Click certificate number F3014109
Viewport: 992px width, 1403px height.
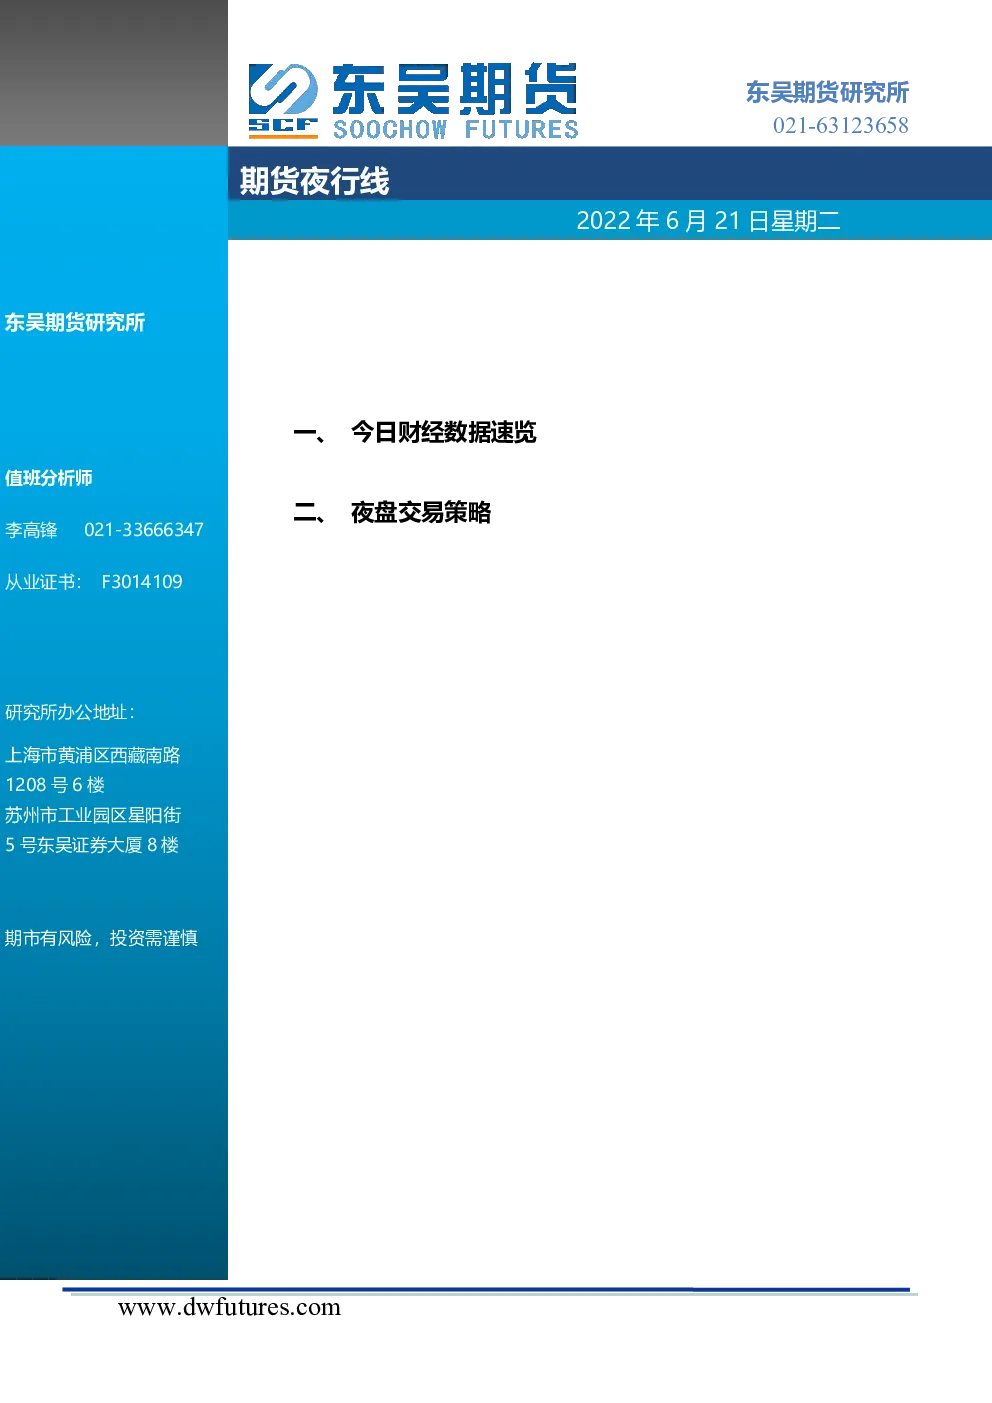coord(142,582)
